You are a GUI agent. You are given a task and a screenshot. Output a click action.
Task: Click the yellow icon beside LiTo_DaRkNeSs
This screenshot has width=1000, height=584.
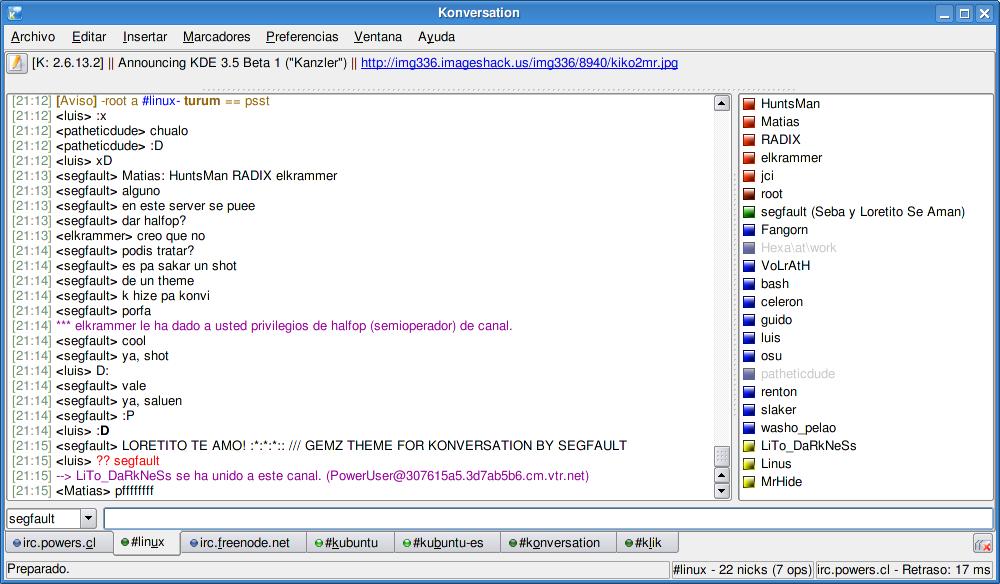(749, 446)
